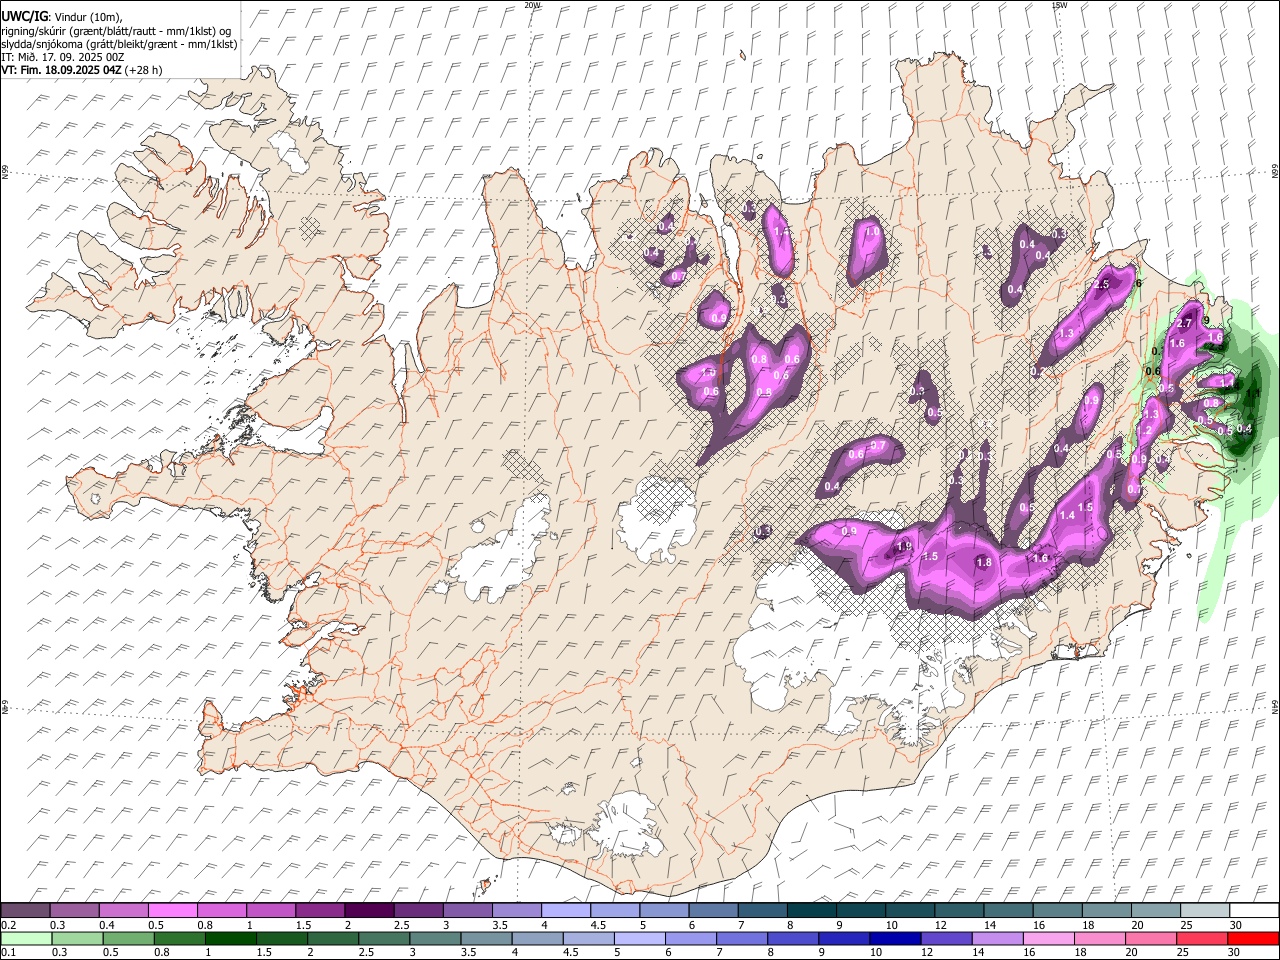Click the dark mauve 0.2 legend swatch
The width and height of the screenshot is (1280, 960).
click(x=26, y=911)
